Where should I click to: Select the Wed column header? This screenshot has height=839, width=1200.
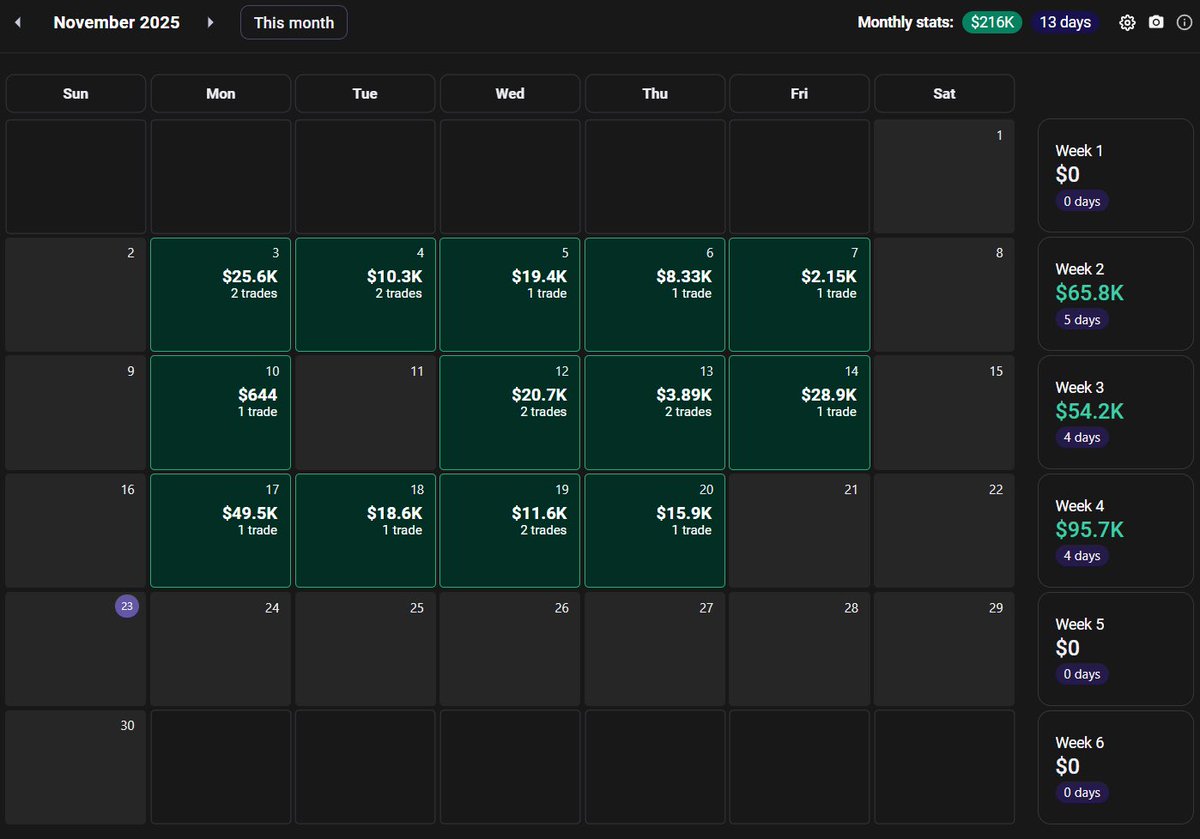510,93
